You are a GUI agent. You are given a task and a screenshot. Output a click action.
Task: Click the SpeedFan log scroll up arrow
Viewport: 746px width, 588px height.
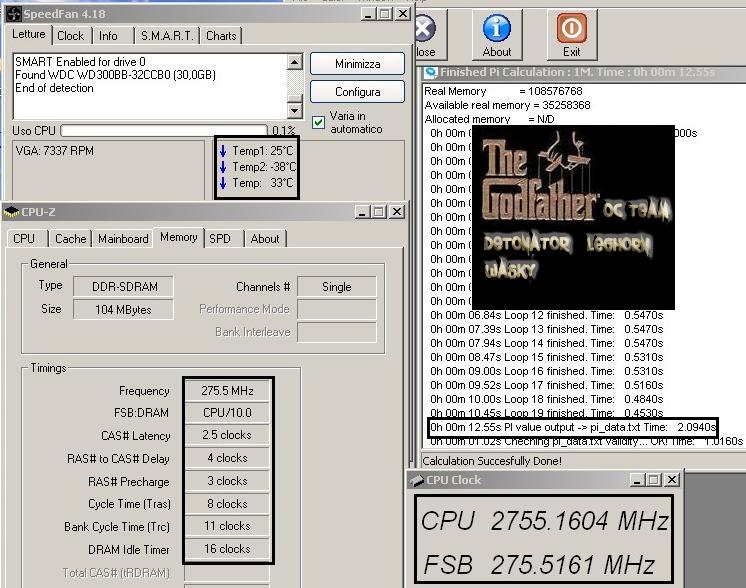click(295, 62)
